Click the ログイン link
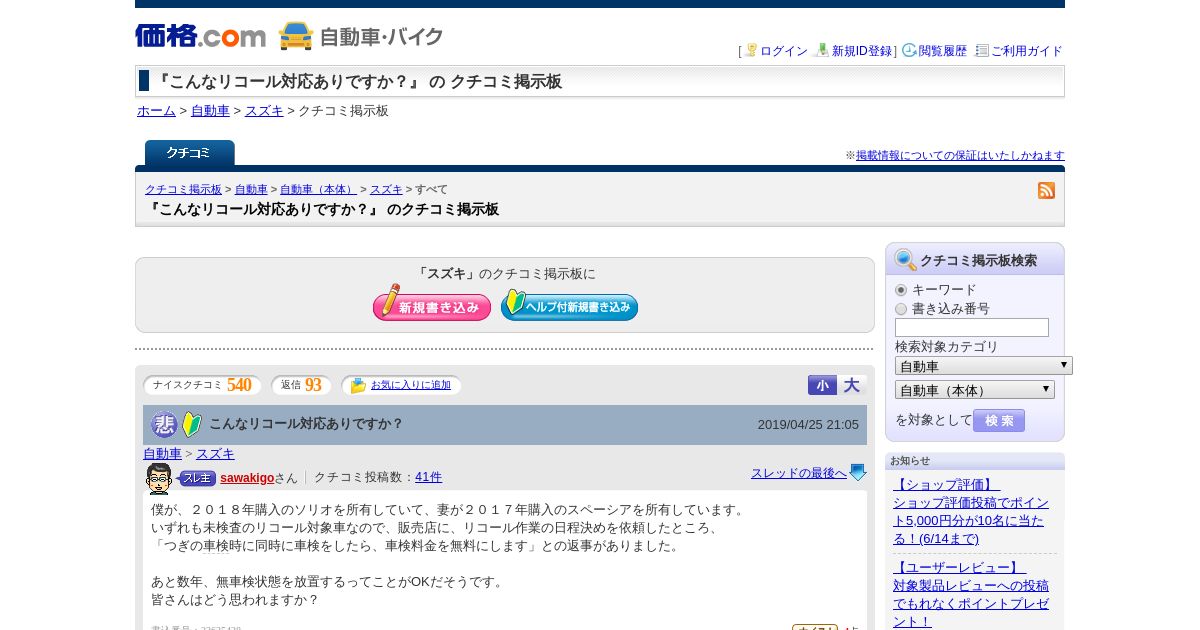Image resolution: width=1200 pixels, height=630 pixels. [784, 51]
